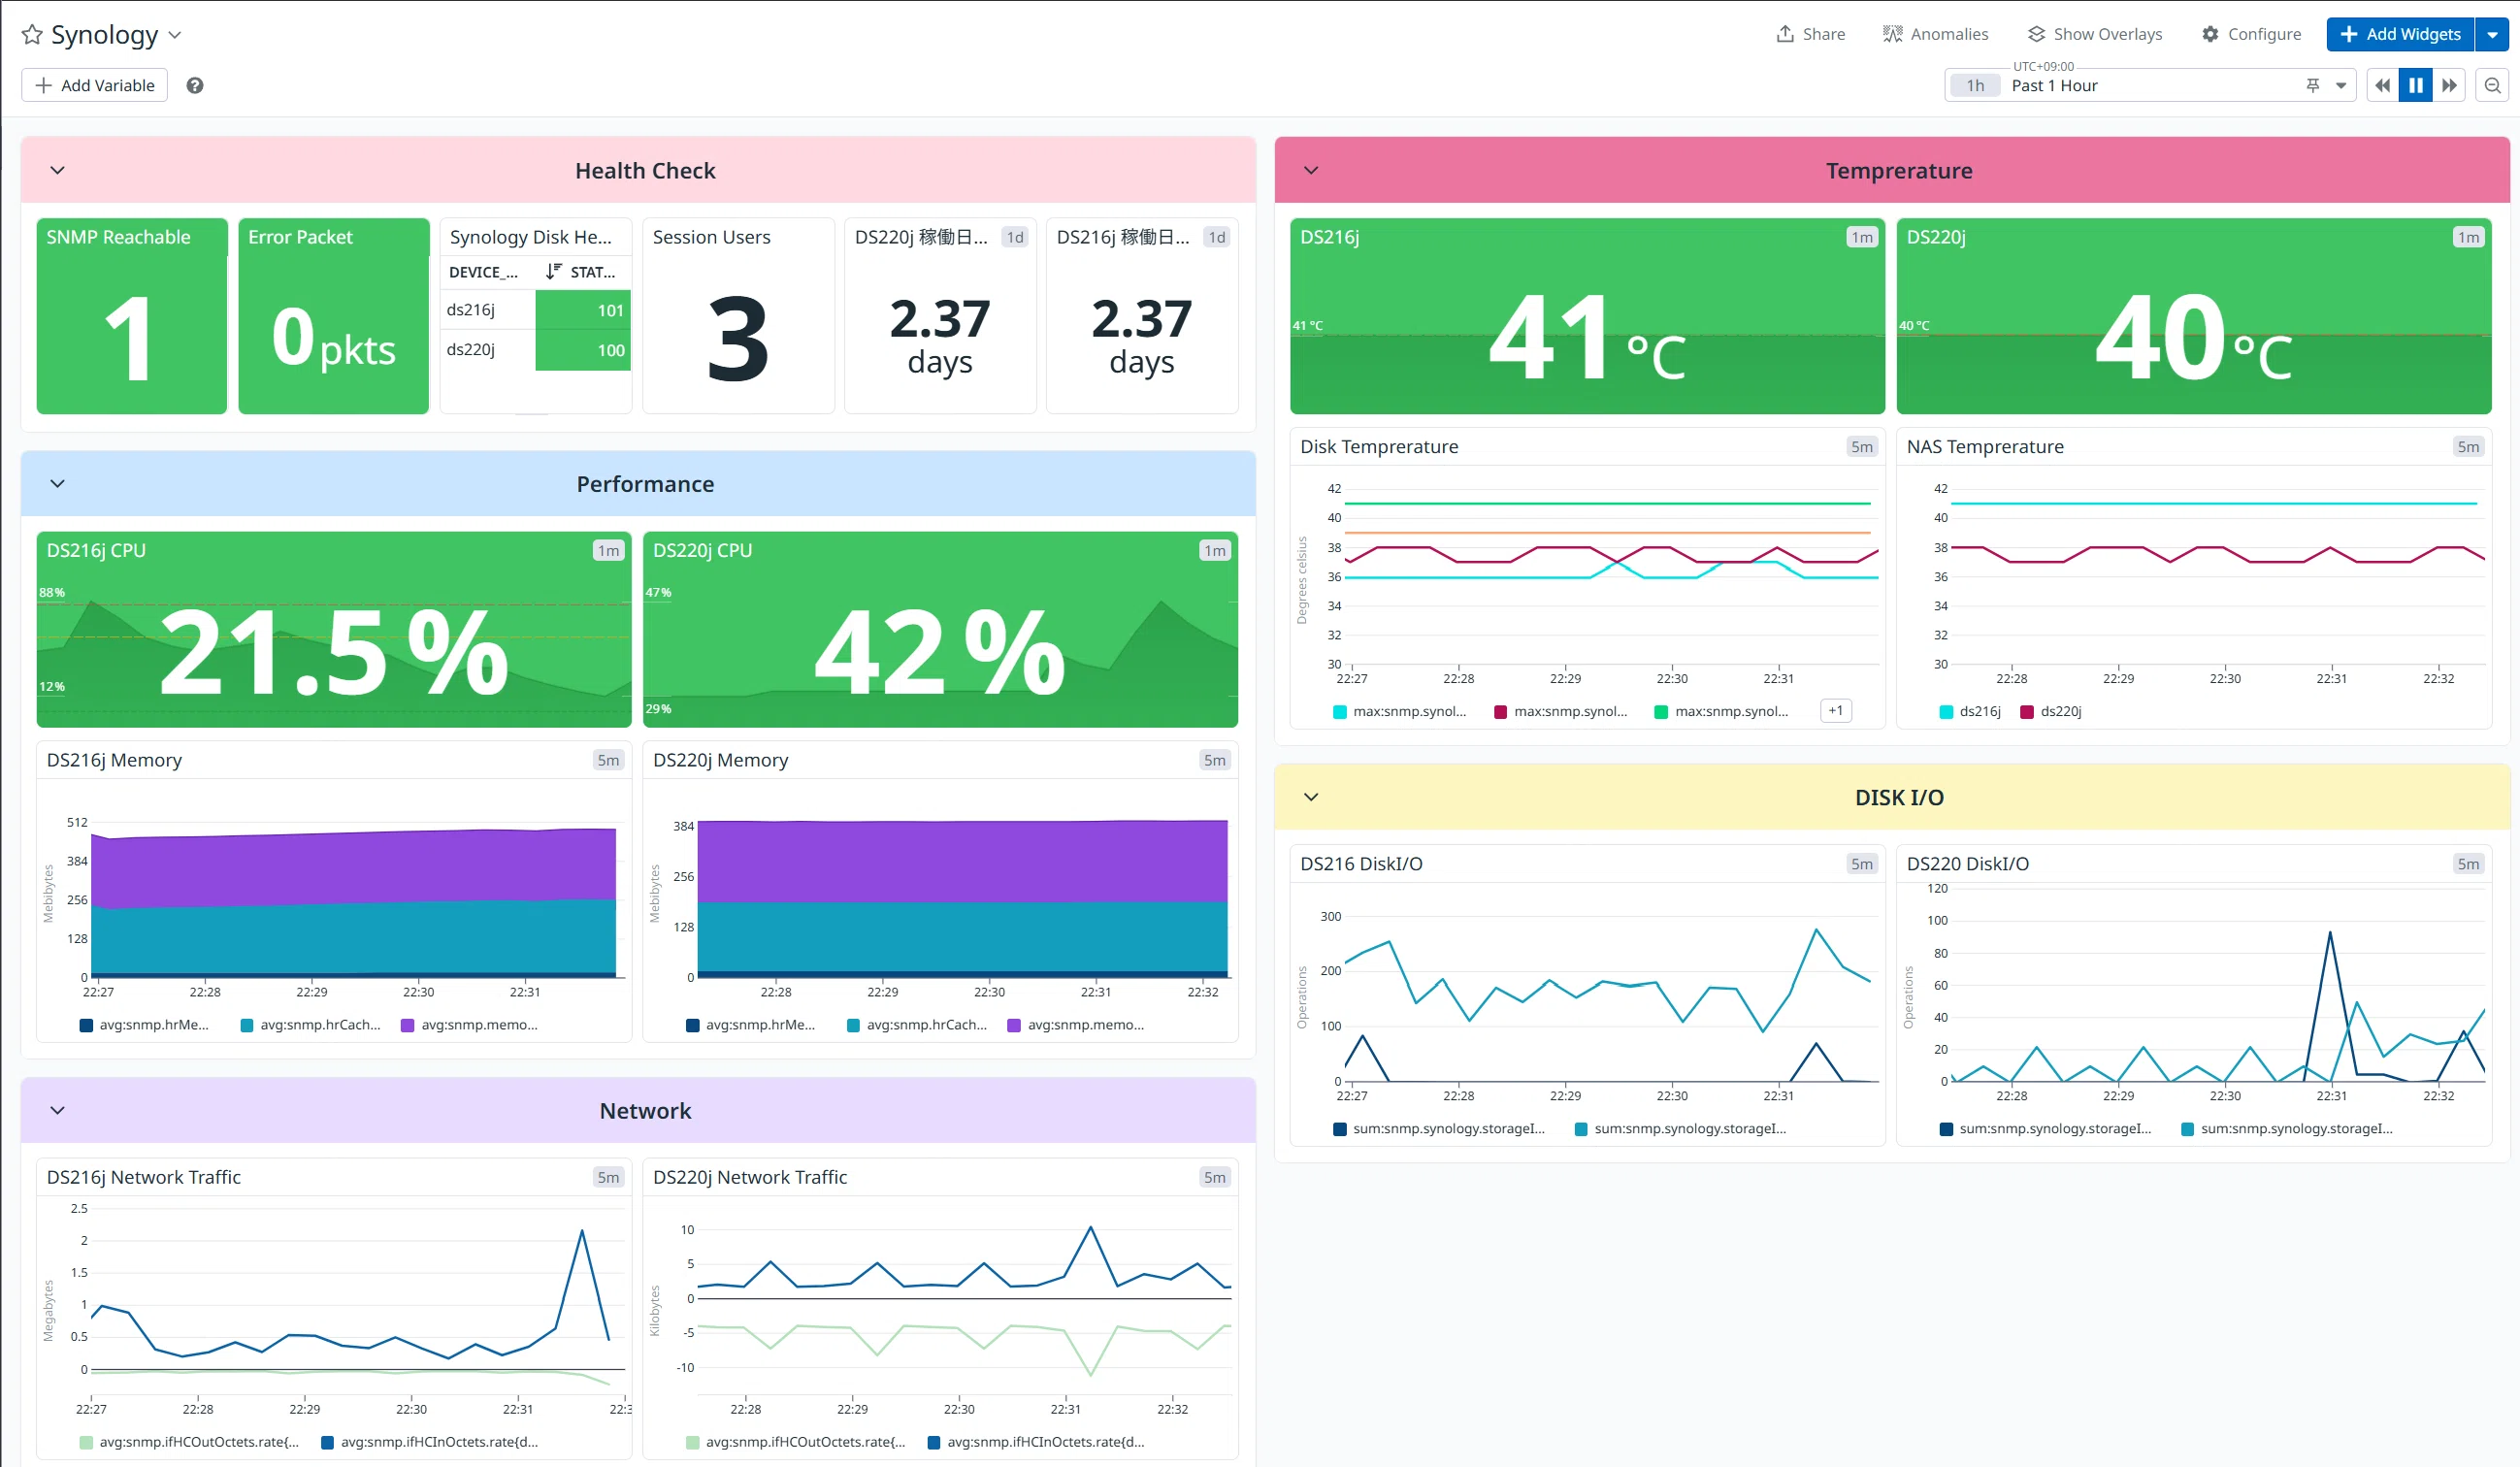Collapse the Health Check group
Viewport: 2520px width, 1467px height.
point(57,170)
